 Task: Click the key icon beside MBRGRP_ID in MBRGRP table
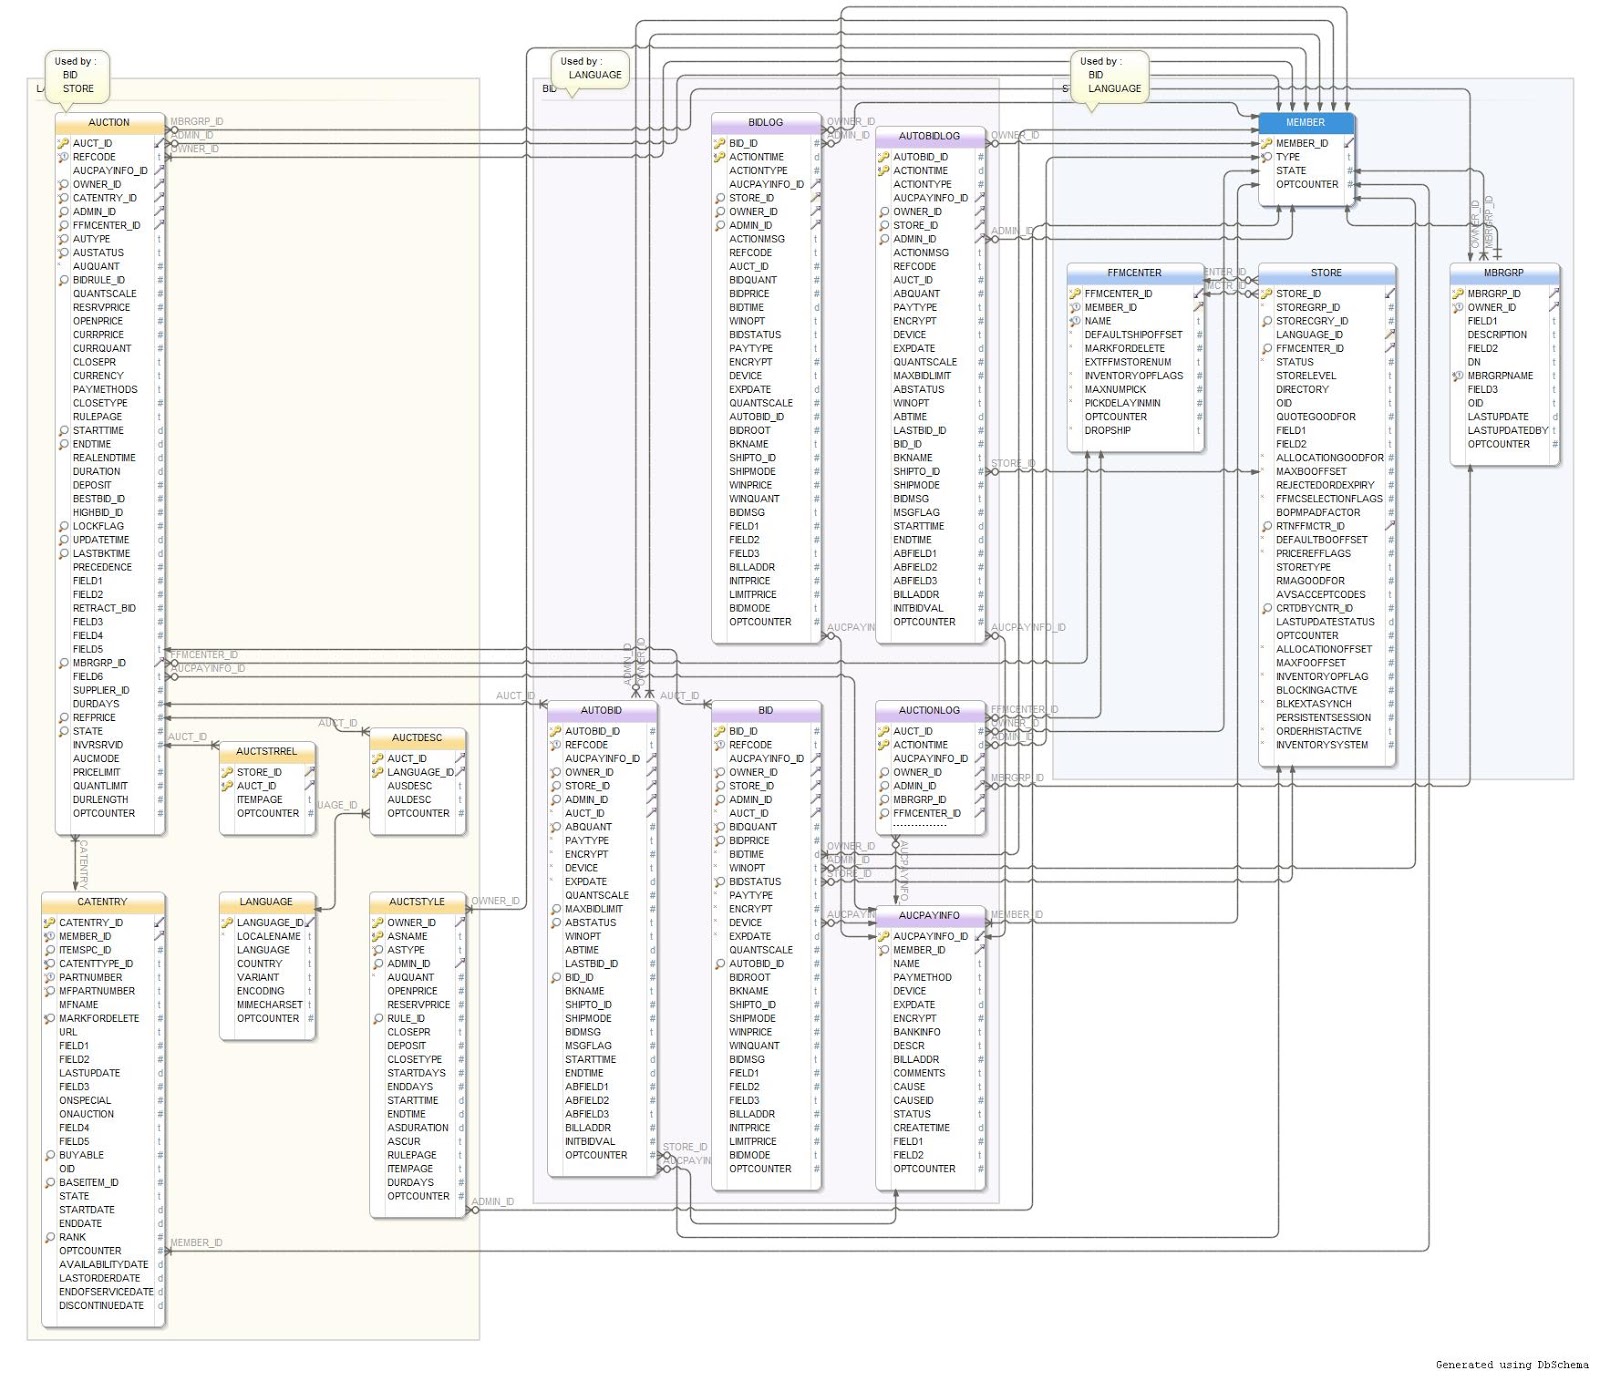[1458, 294]
